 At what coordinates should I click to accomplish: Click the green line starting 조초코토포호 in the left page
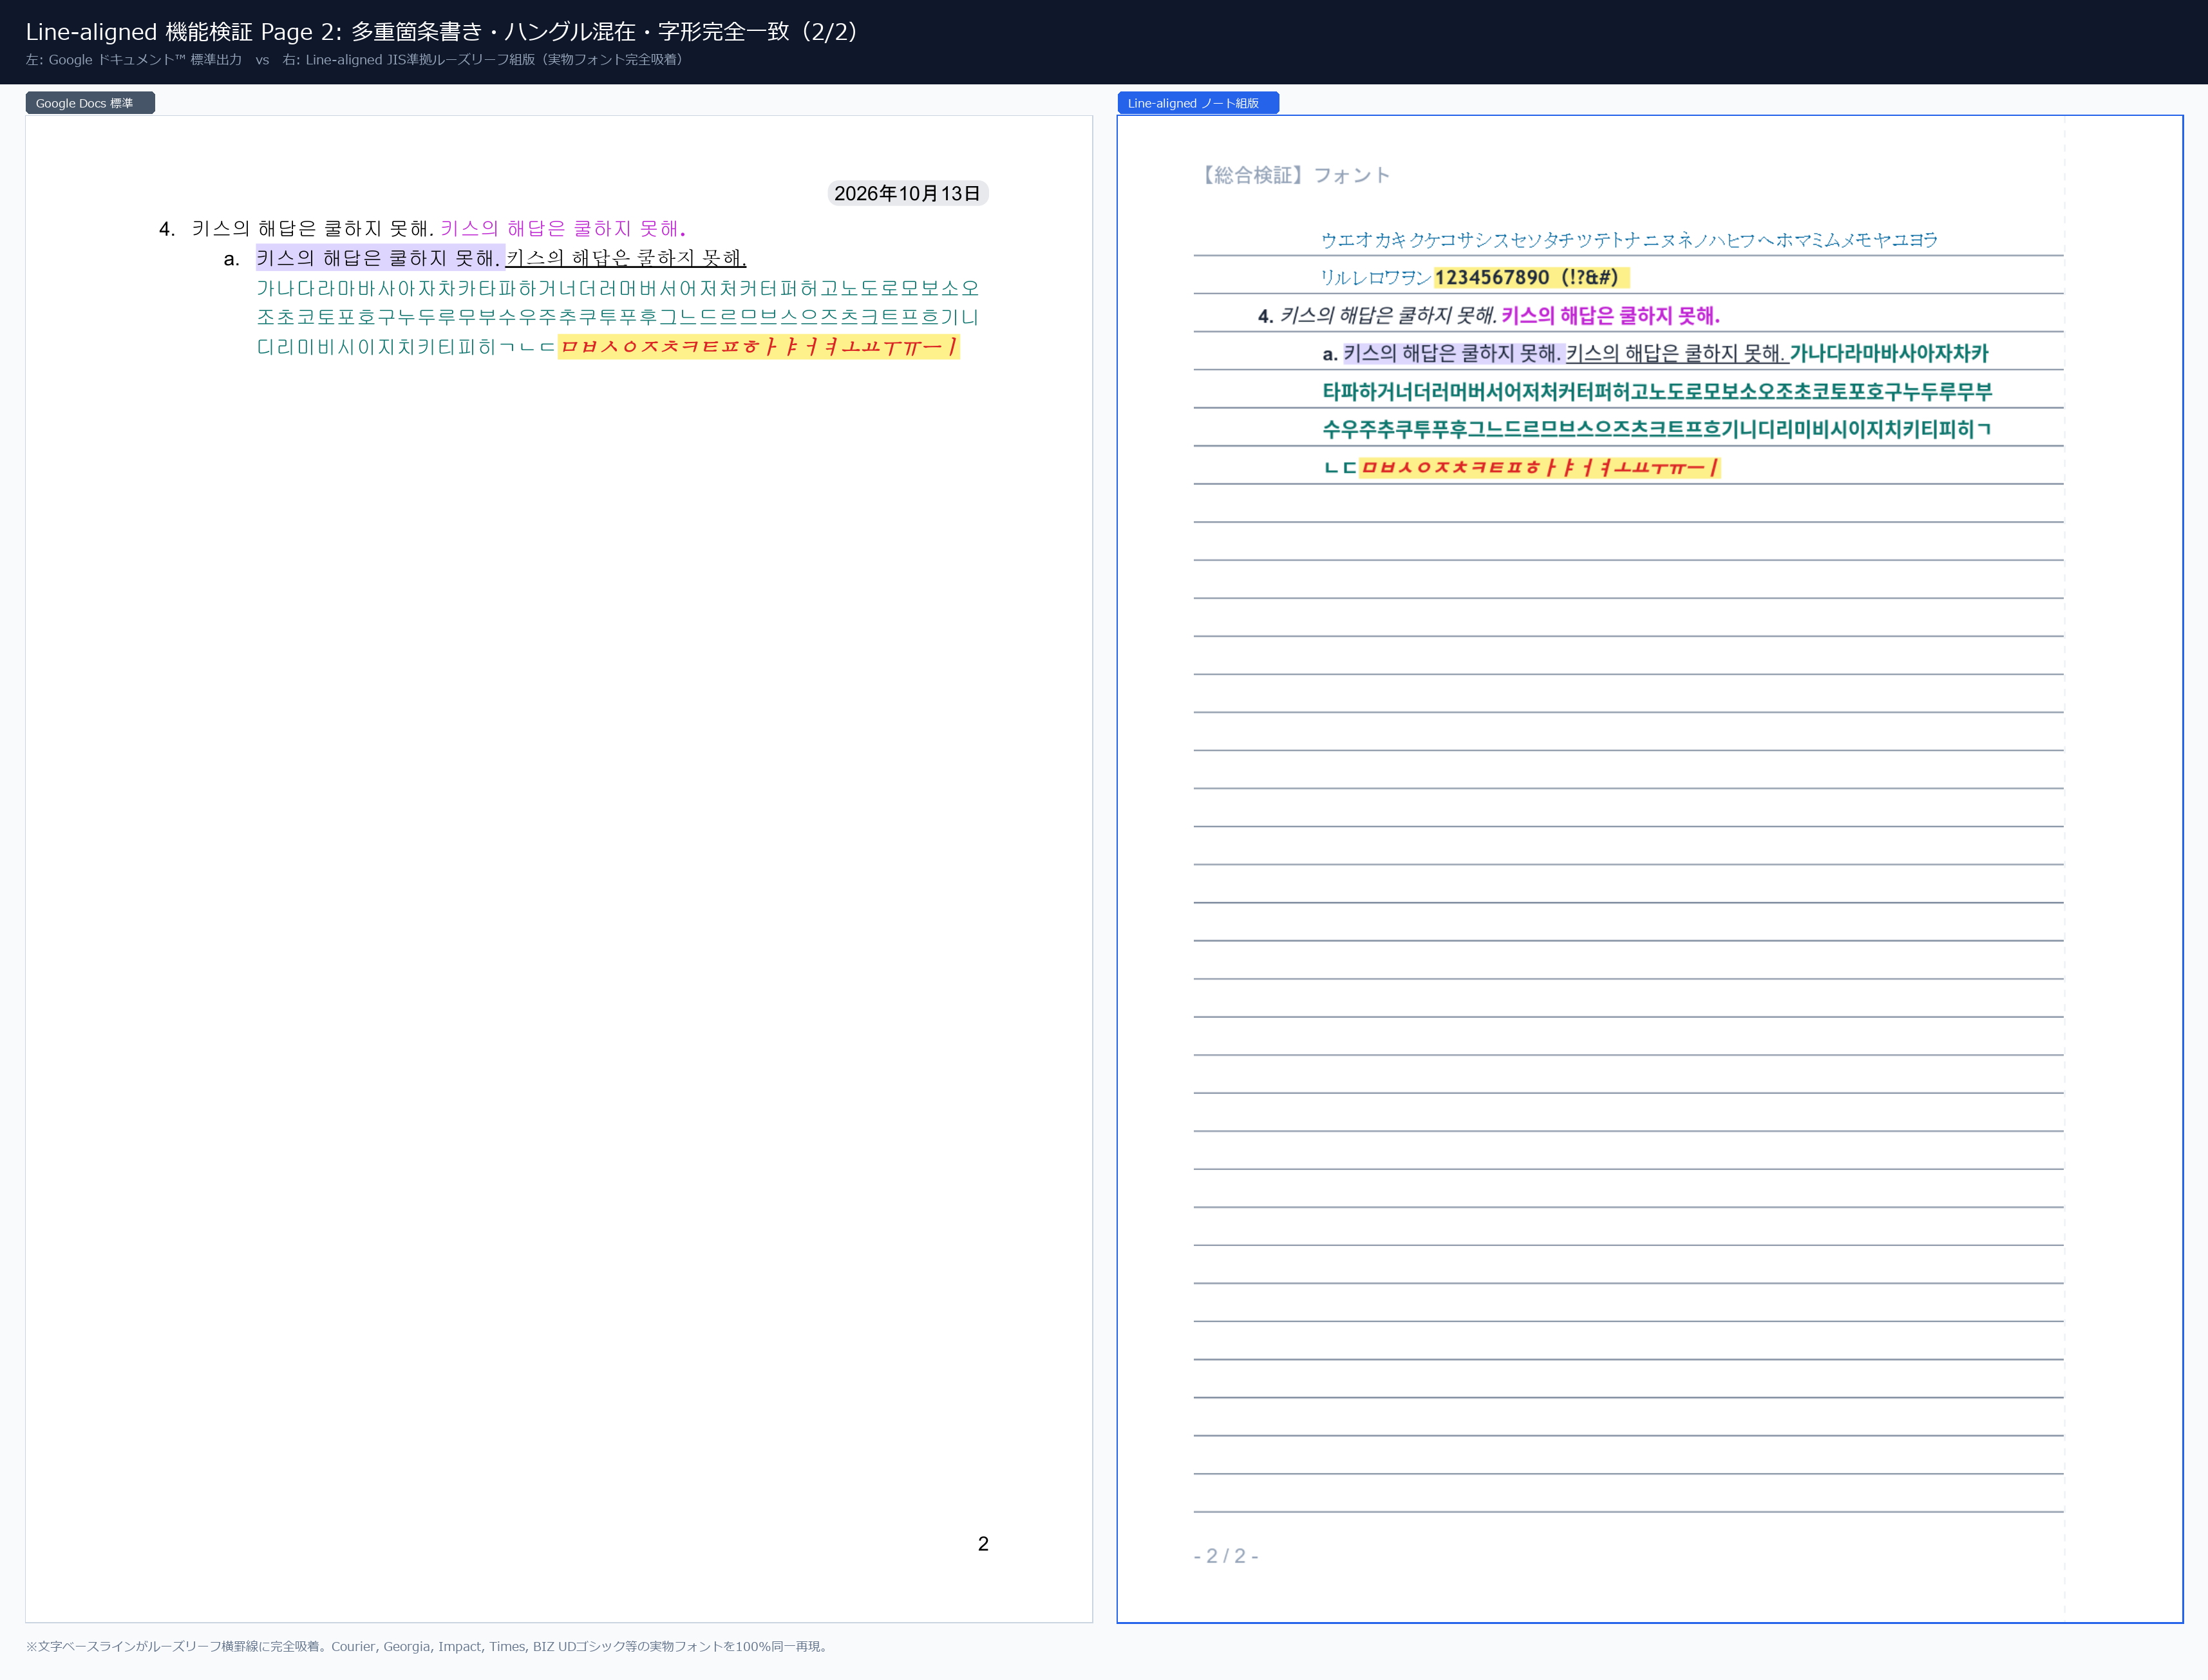(x=618, y=317)
